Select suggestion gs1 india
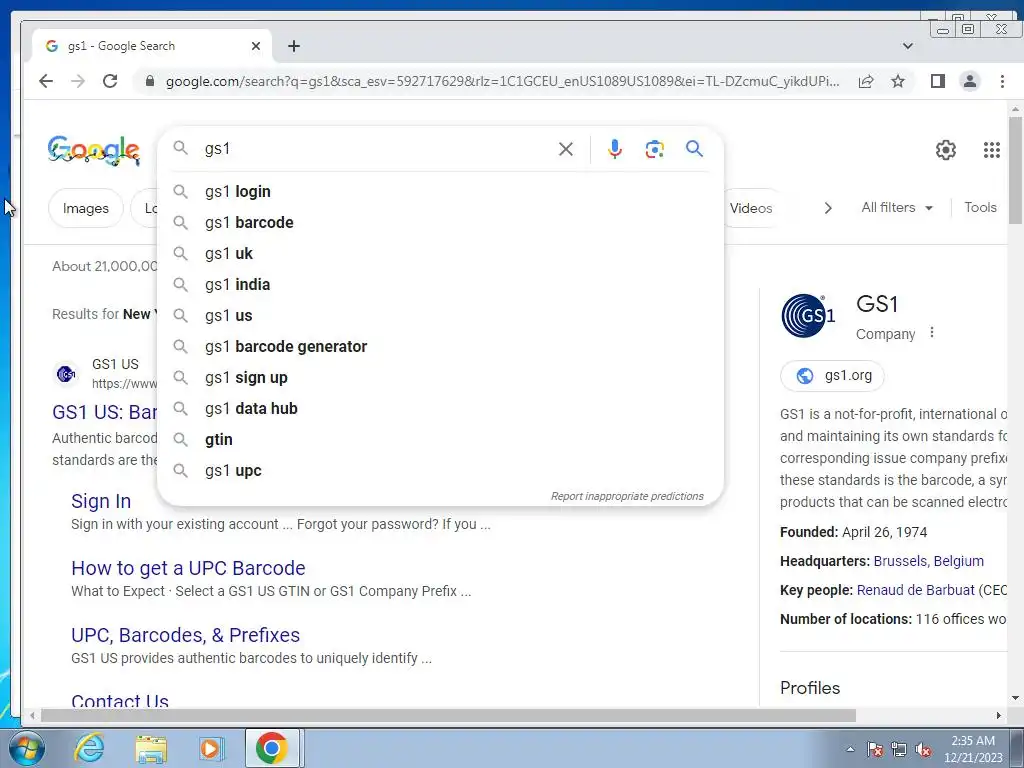 (x=441, y=285)
